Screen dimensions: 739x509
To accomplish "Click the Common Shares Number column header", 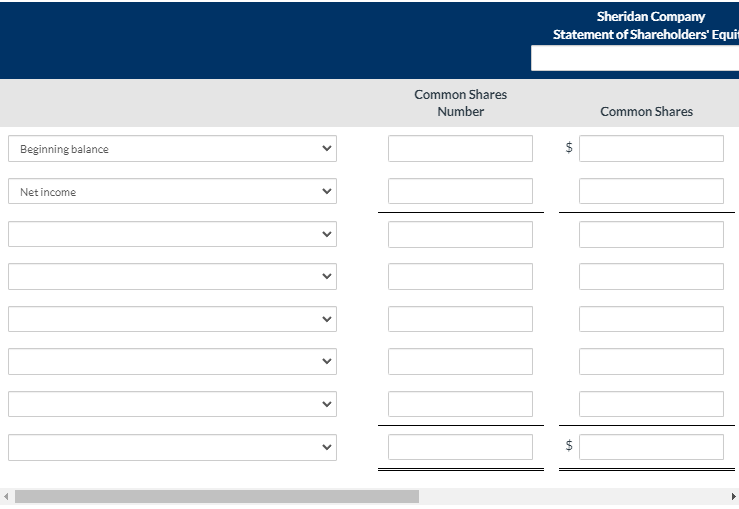I will tap(460, 103).
